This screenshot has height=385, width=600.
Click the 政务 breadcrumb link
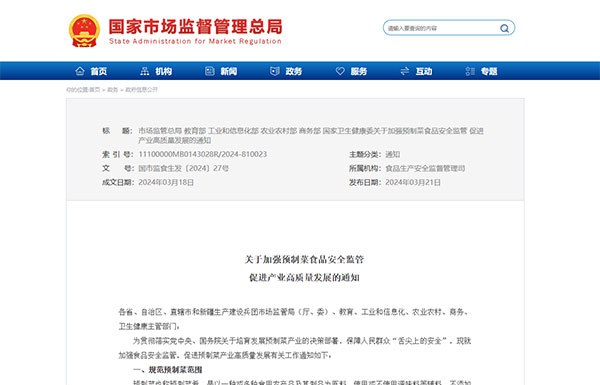(x=112, y=90)
